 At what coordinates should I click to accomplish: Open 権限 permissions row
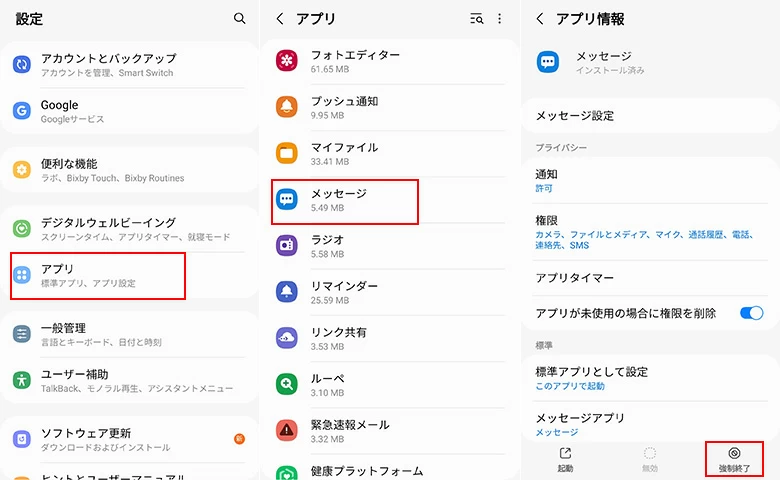pos(650,232)
